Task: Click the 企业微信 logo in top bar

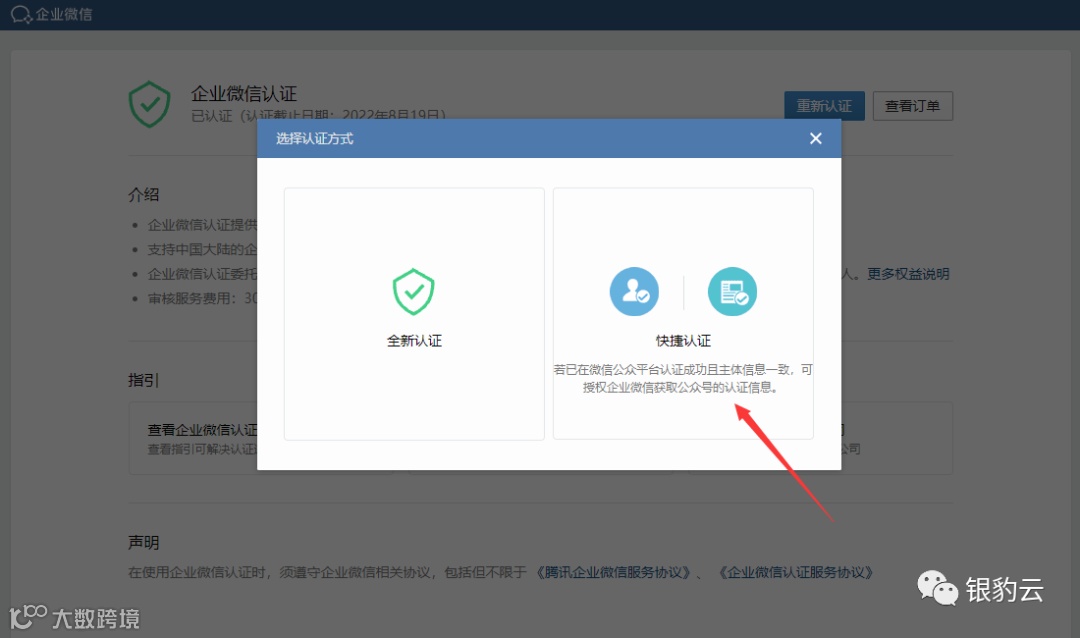Action: [x=52, y=14]
